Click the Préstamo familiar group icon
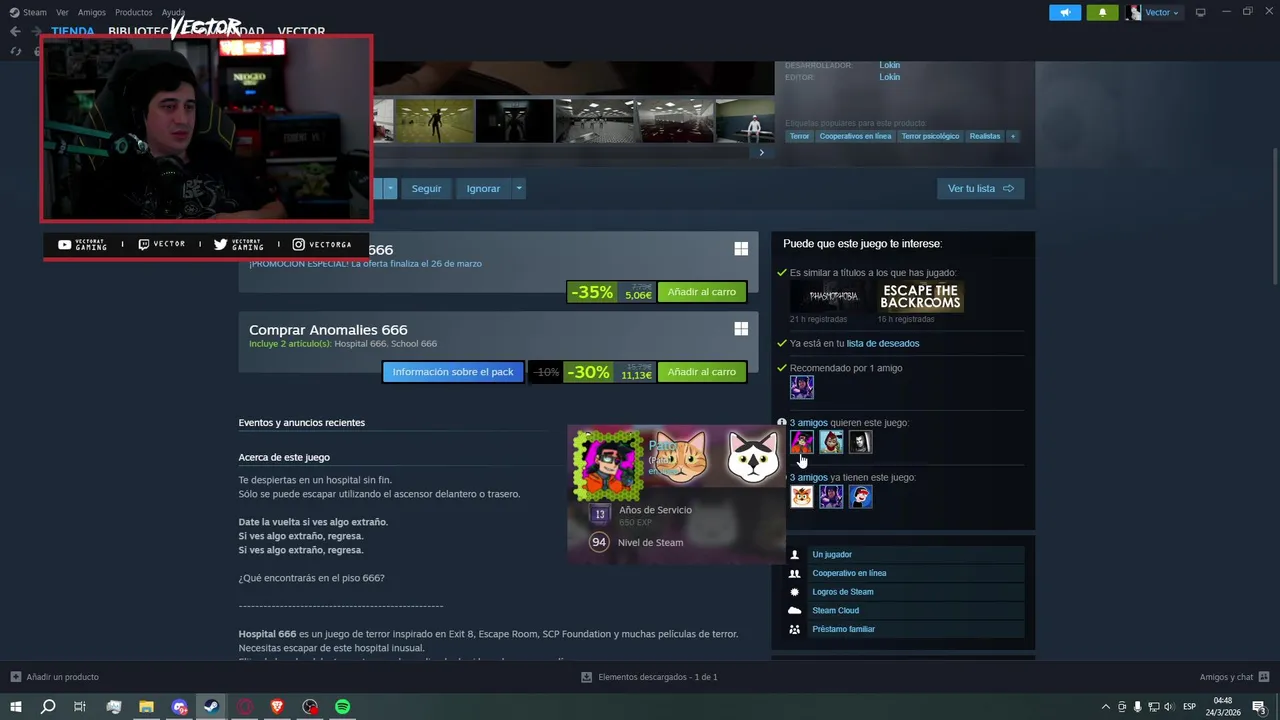Screen dimensions: 1280x720 pos(795,629)
